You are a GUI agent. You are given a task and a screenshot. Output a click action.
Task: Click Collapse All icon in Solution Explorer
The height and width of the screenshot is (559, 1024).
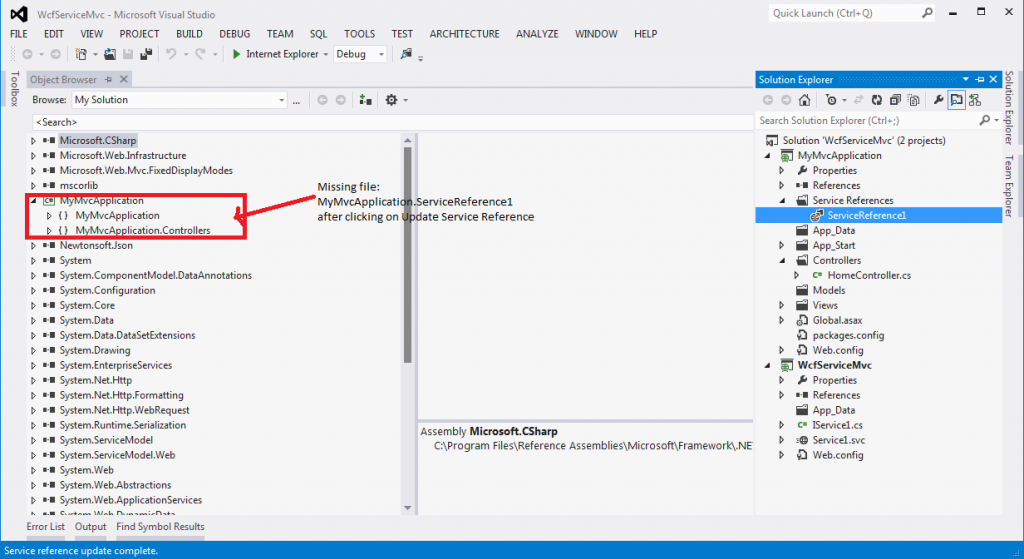pos(895,100)
